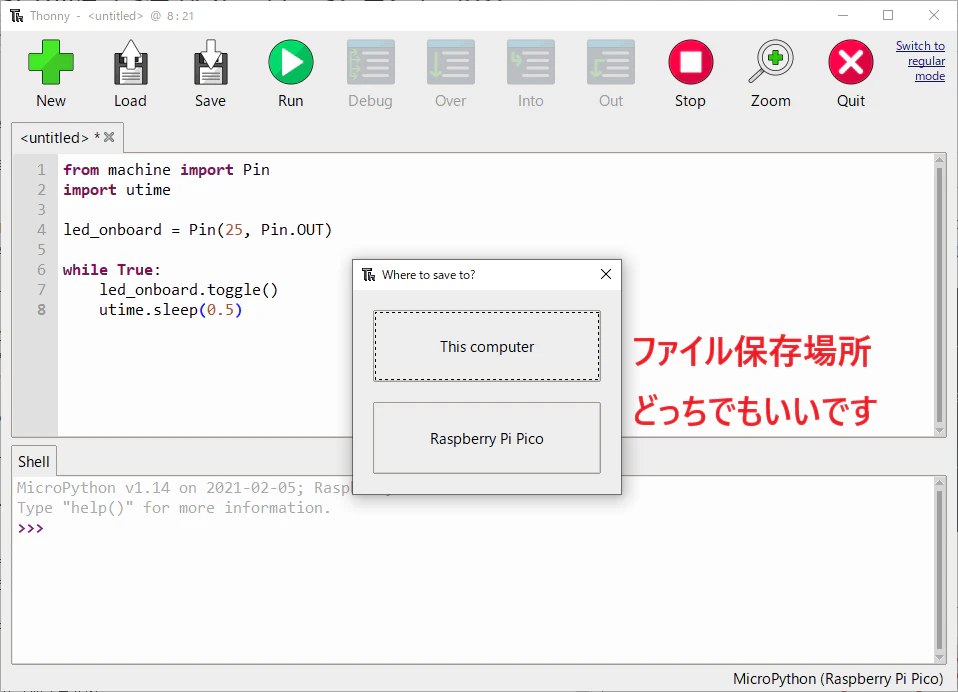958x692 pixels.
Task: Click the 'MicroPython v1.14' shell banner line
Action: 184,488
